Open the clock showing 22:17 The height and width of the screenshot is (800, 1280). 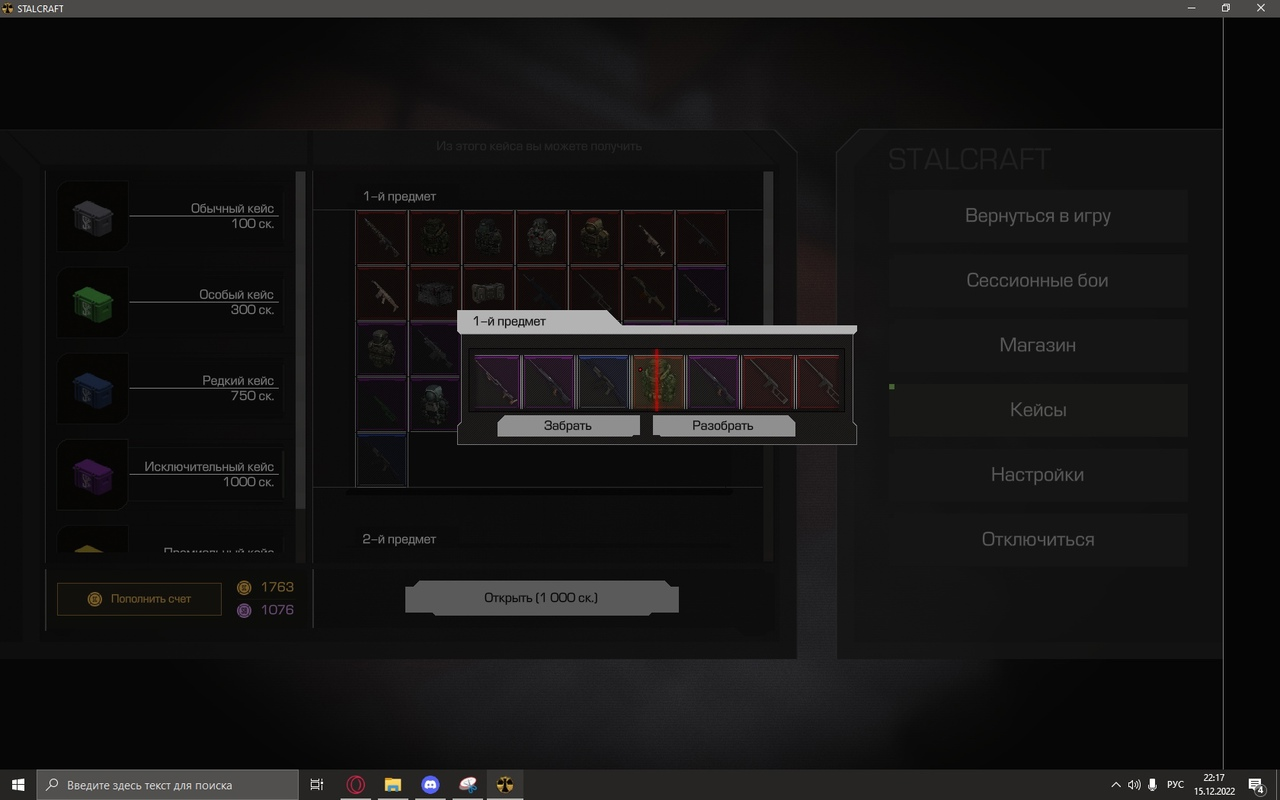point(1213,785)
